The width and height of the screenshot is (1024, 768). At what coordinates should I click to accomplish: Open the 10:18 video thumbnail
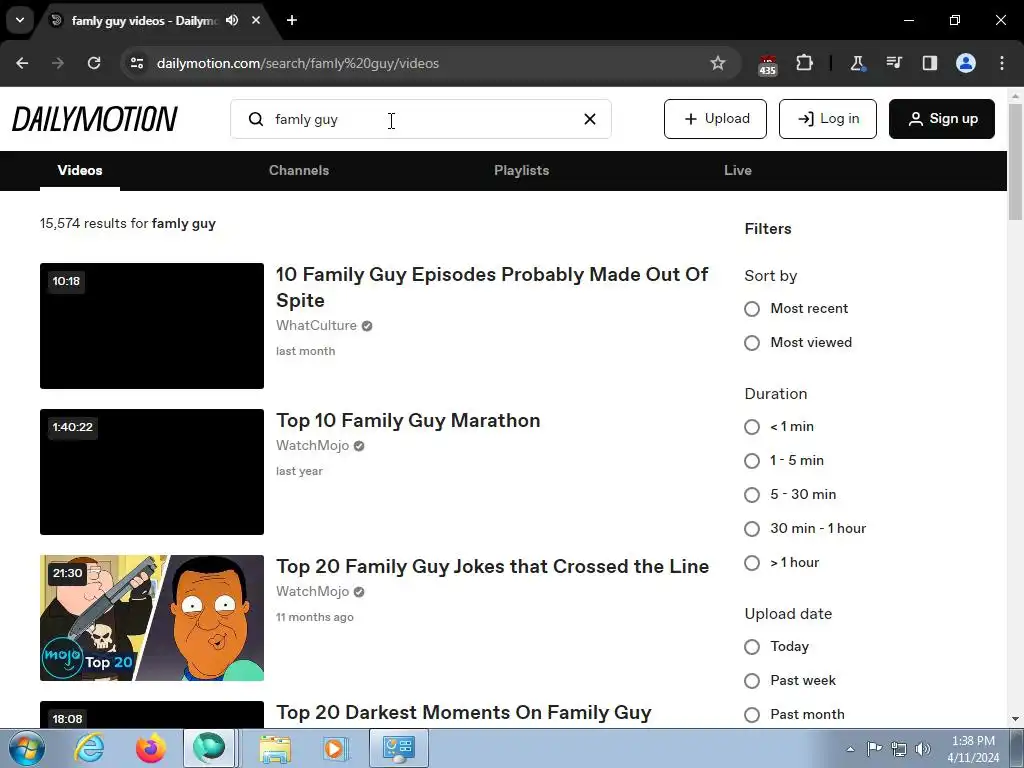point(152,326)
